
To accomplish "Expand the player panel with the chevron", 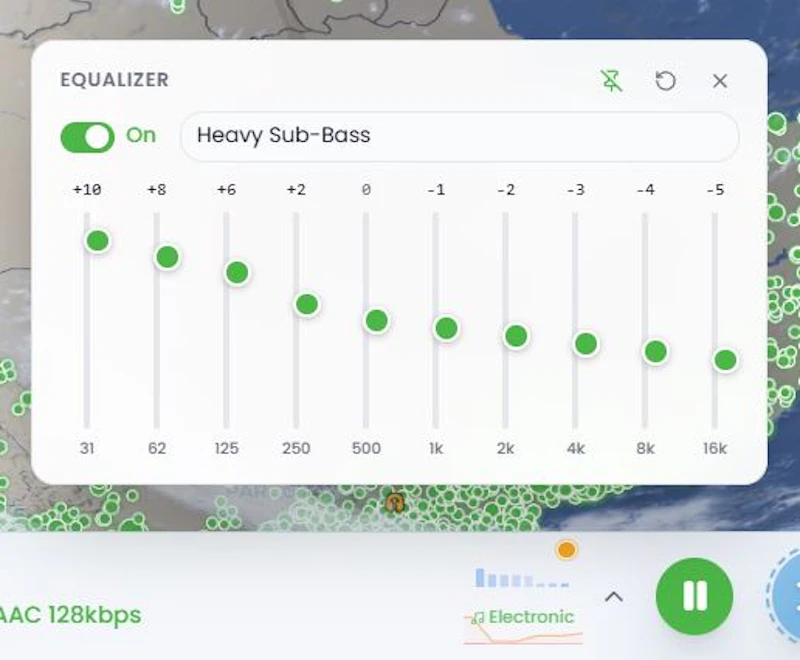I will [614, 597].
